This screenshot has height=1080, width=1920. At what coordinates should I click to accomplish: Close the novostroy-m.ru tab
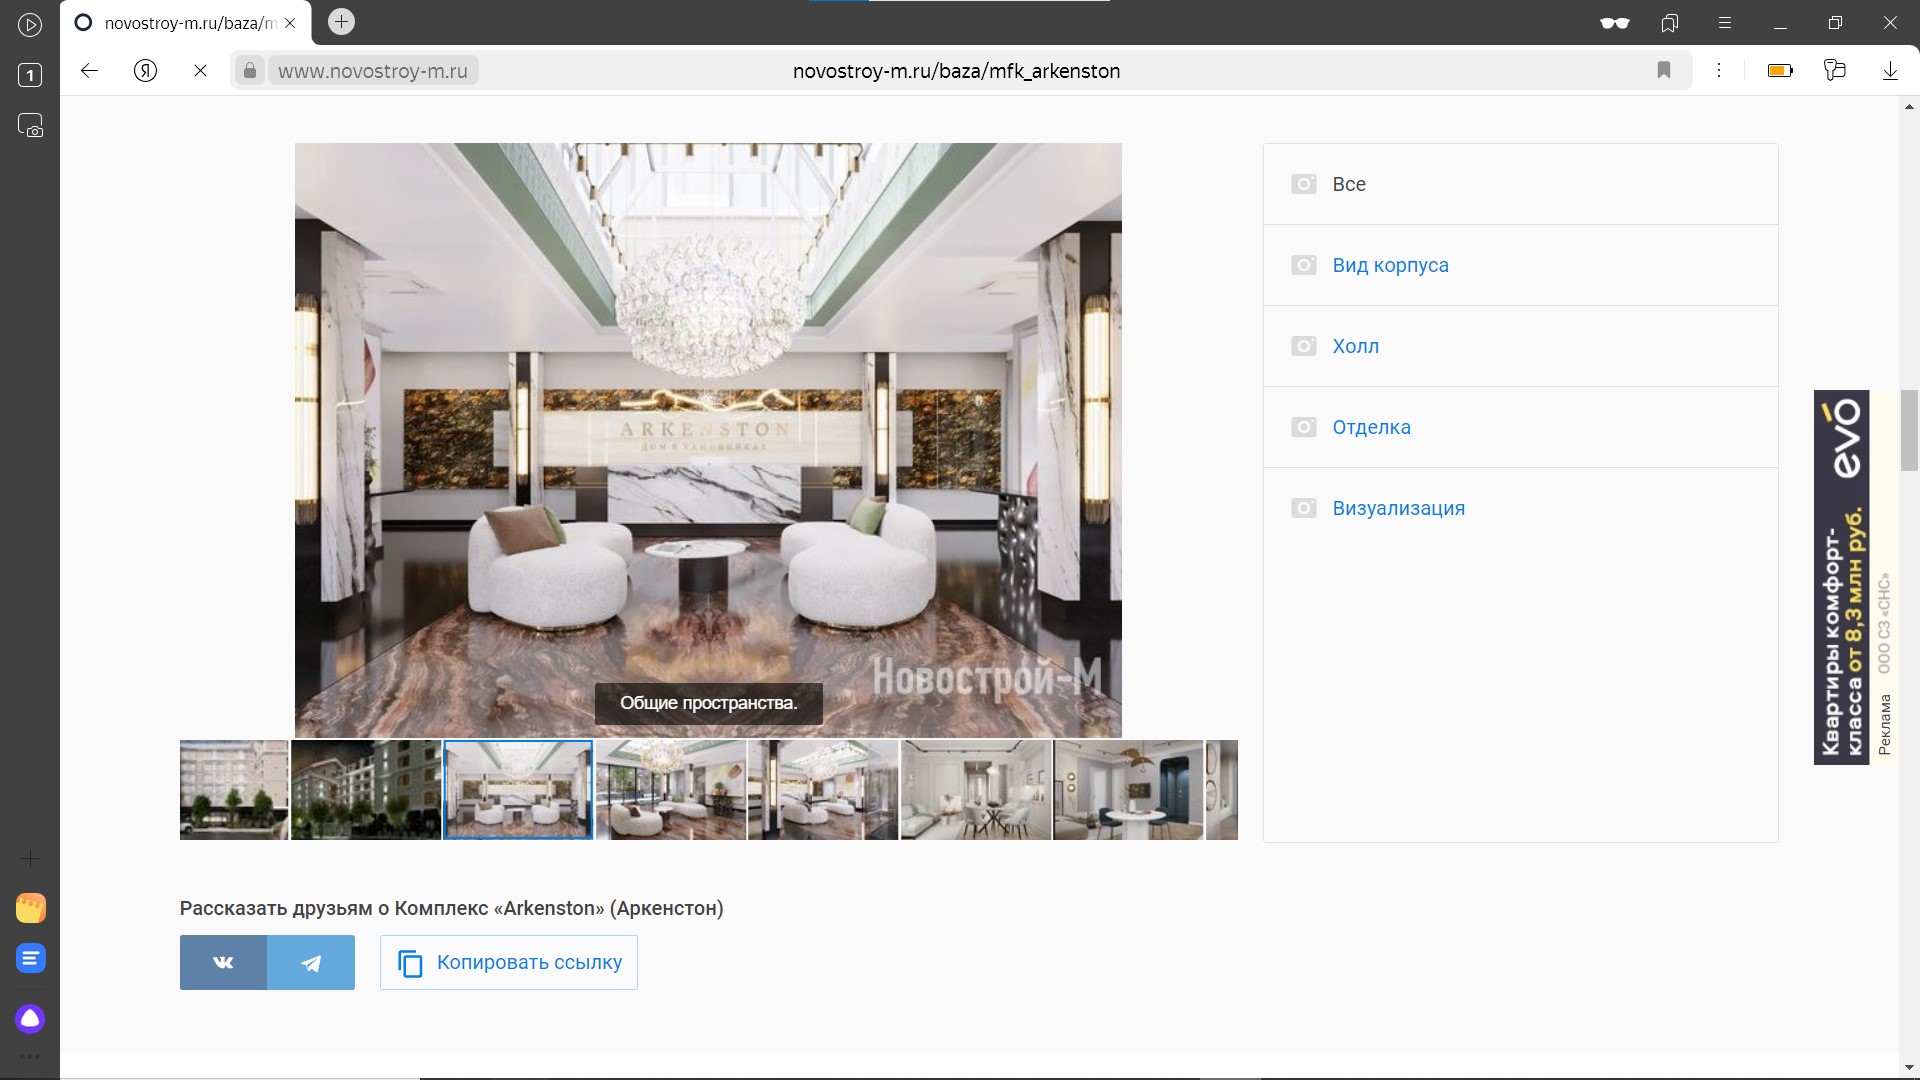290,23
